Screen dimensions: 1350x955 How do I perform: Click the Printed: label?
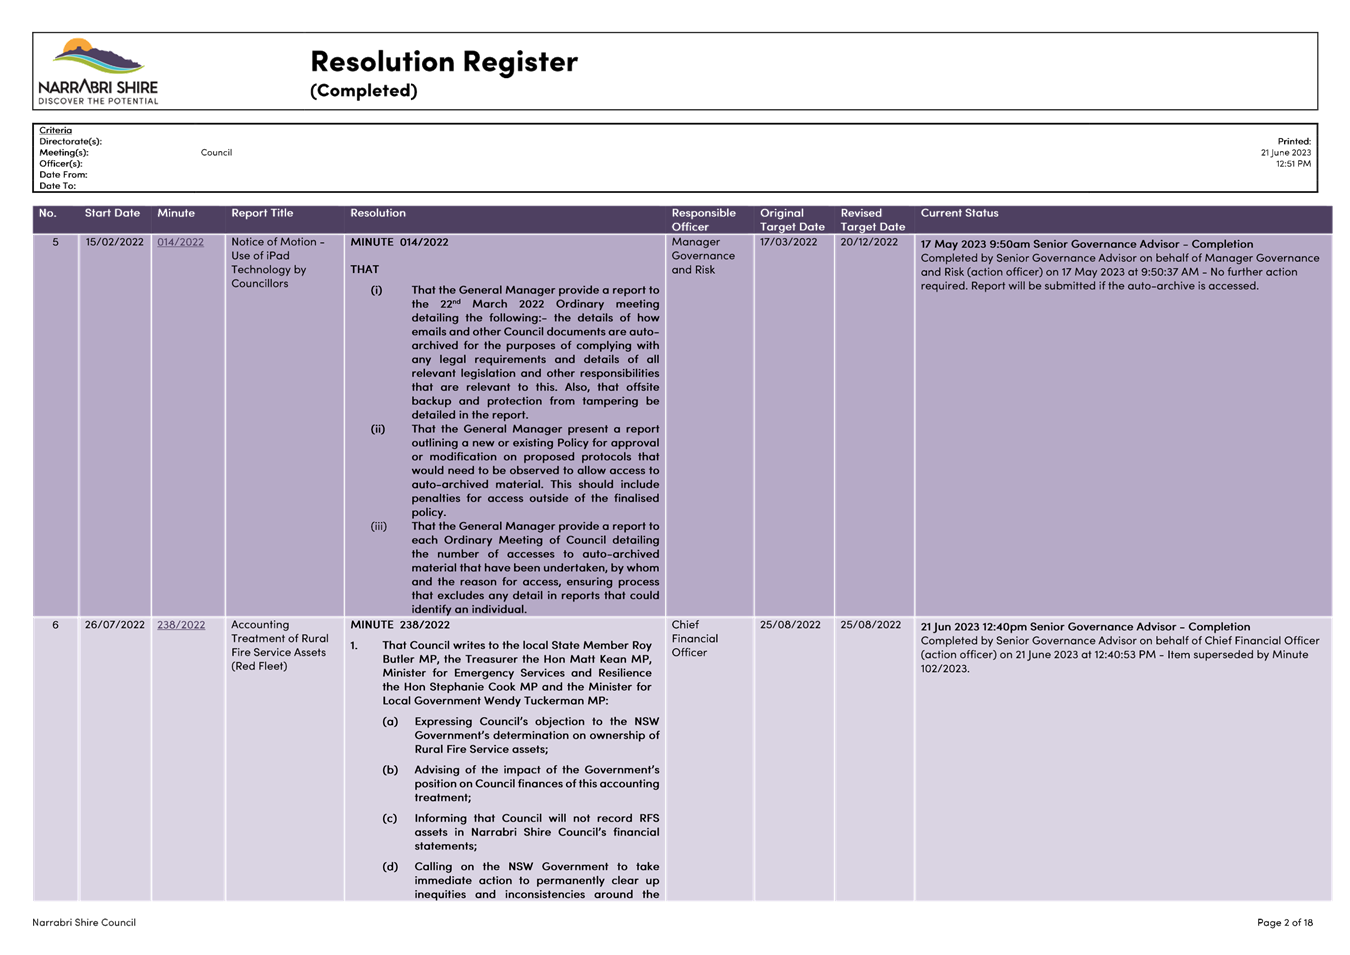click(x=1294, y=141)
